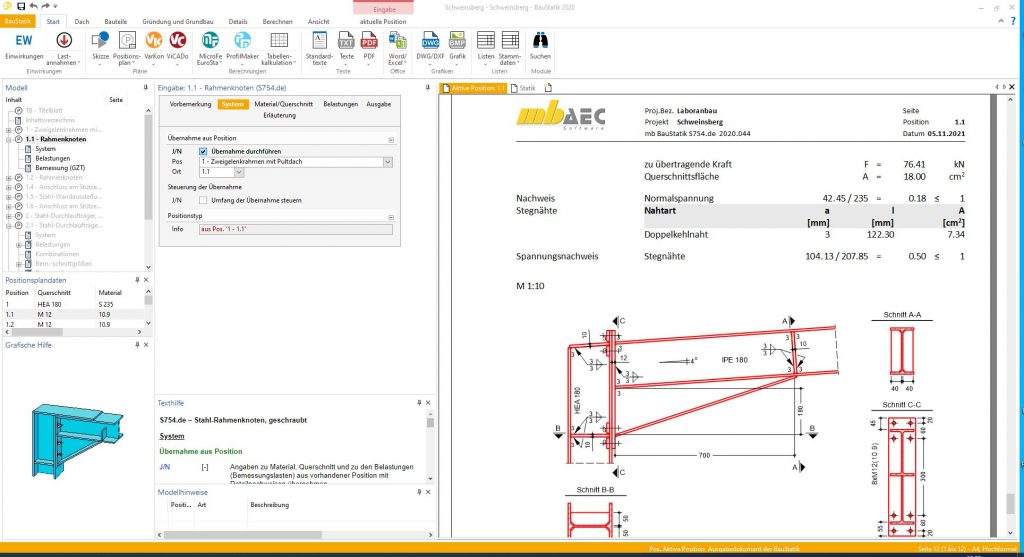This screenshot has height=557, width=1024.
Task: Open the help question mark icon
Action: click(x=1013, y=22)
